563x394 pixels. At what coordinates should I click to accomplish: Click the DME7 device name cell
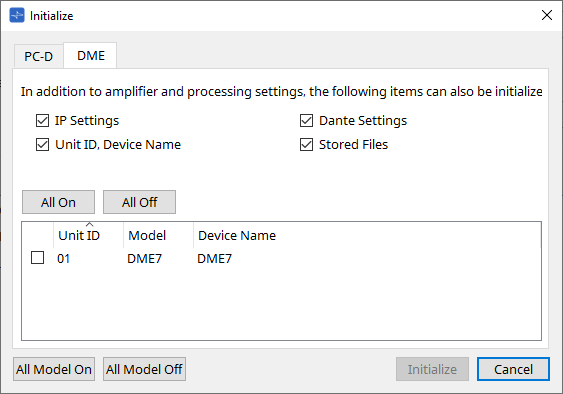click(215, 259)
